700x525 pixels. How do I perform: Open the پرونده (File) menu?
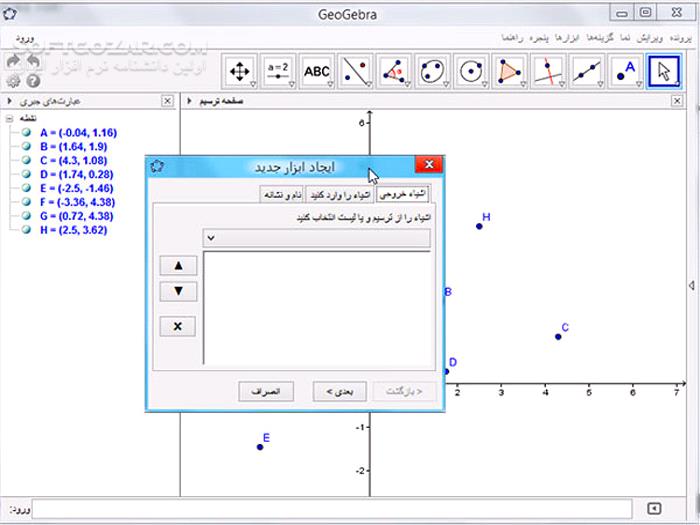(x=681, y=38)
